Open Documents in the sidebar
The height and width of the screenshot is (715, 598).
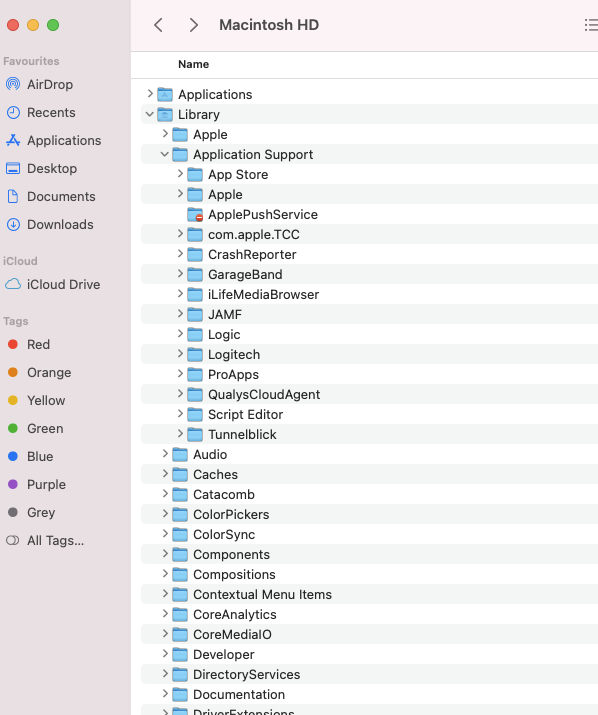point(61,197)
